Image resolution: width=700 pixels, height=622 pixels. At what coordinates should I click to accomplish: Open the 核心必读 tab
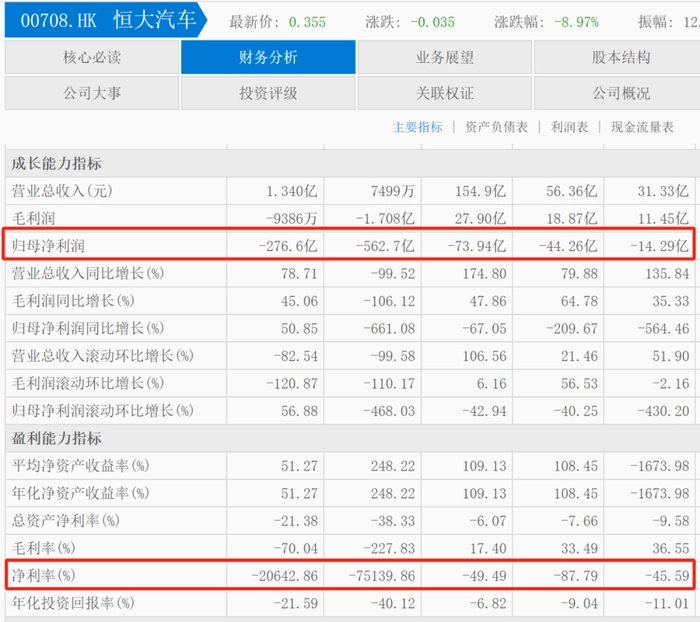[x=92, y=57]
